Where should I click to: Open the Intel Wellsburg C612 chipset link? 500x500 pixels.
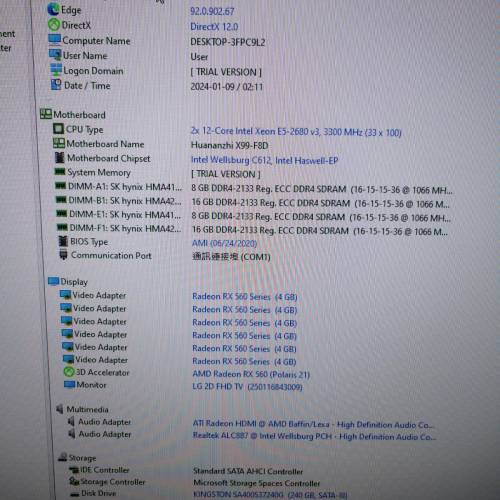pos(264,160)
